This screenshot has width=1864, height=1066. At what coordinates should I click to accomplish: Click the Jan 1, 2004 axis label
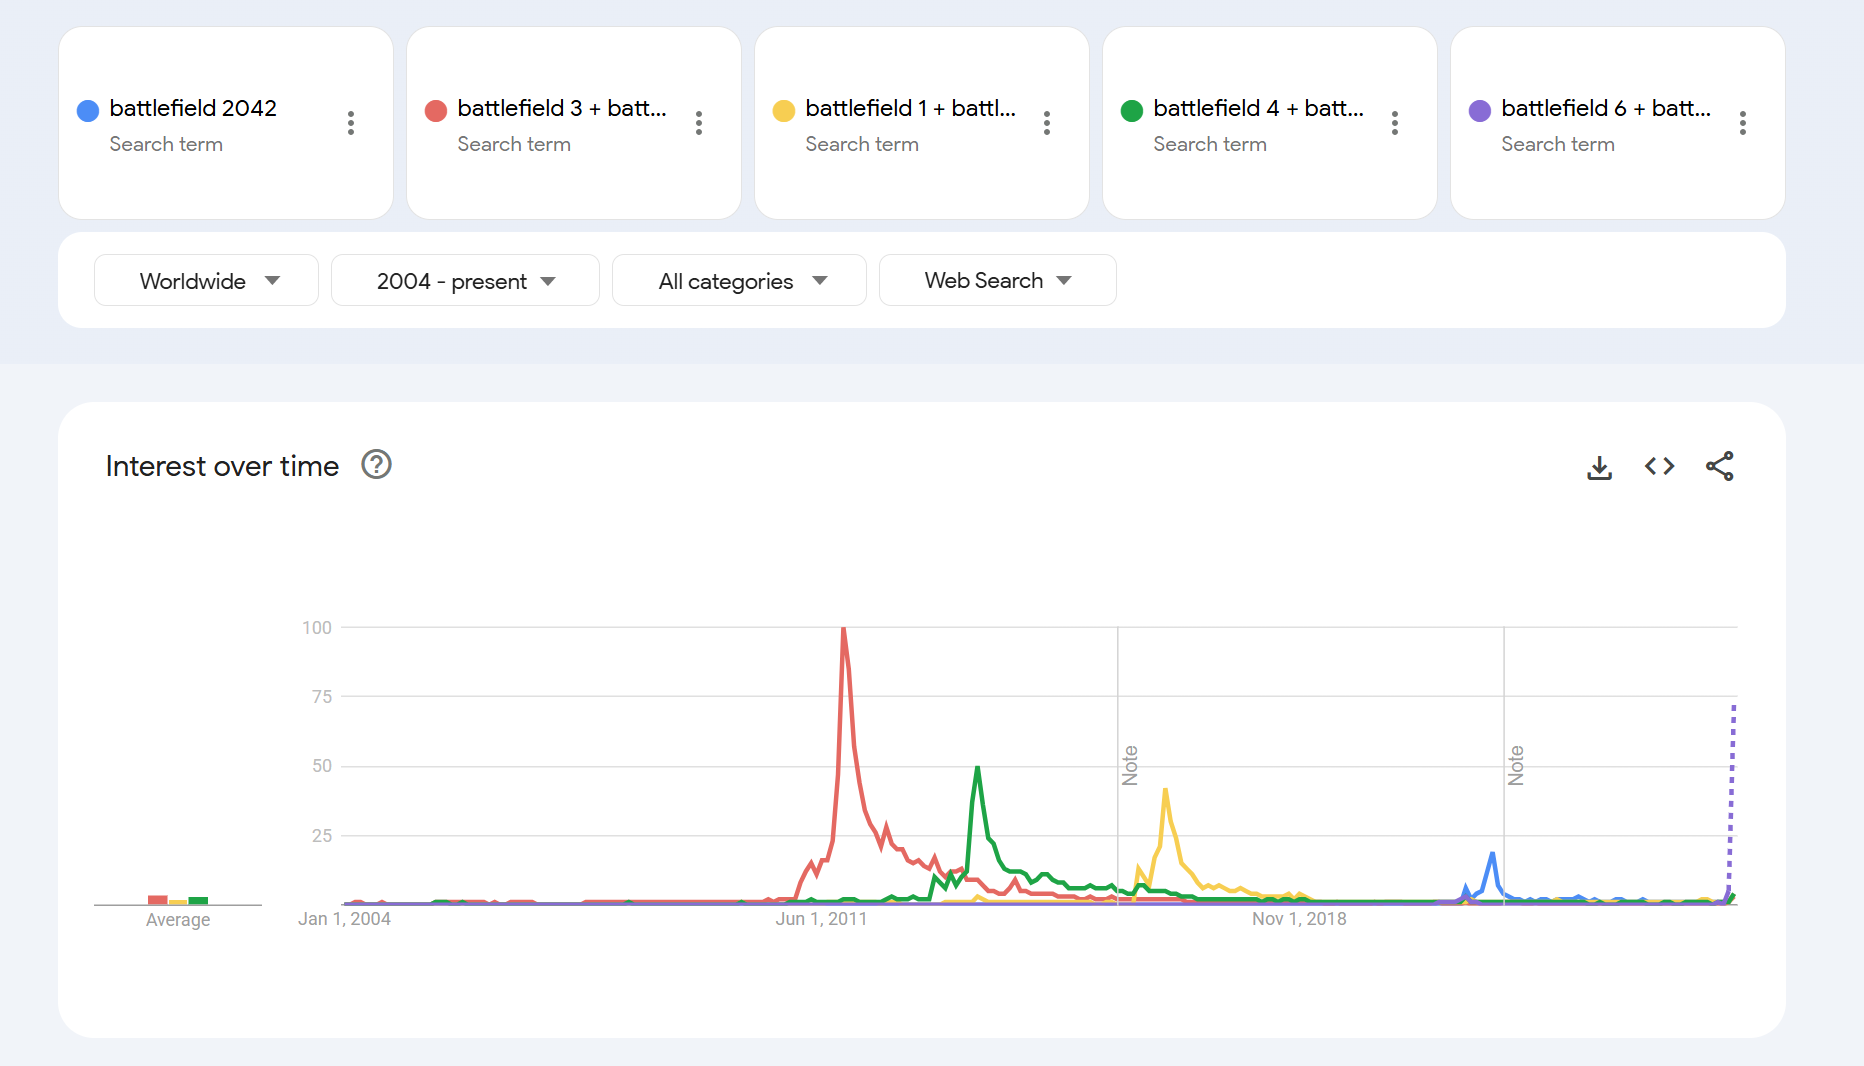344,919
